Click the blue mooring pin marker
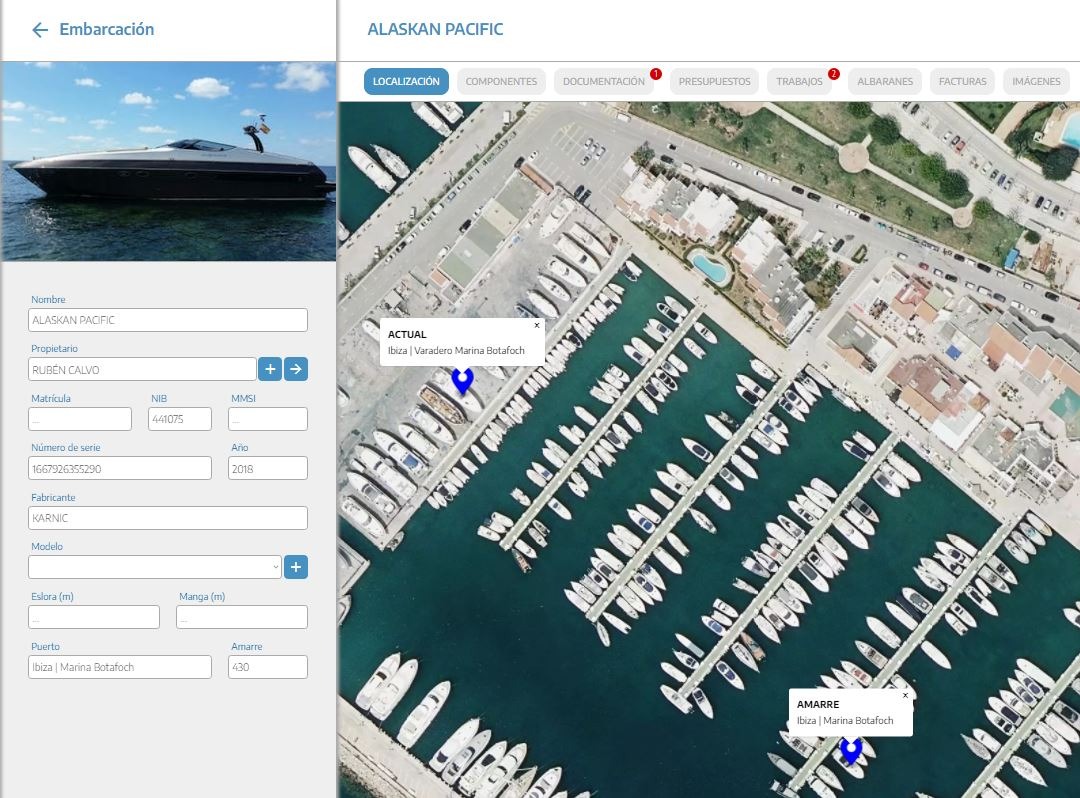This screenshot has height=798, width=1080. [x=851, y=749]
